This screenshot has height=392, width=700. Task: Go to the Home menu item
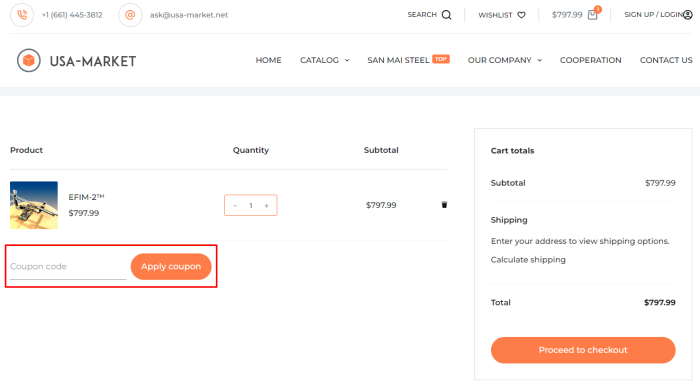pyautogui.click(x=268, y=60)
